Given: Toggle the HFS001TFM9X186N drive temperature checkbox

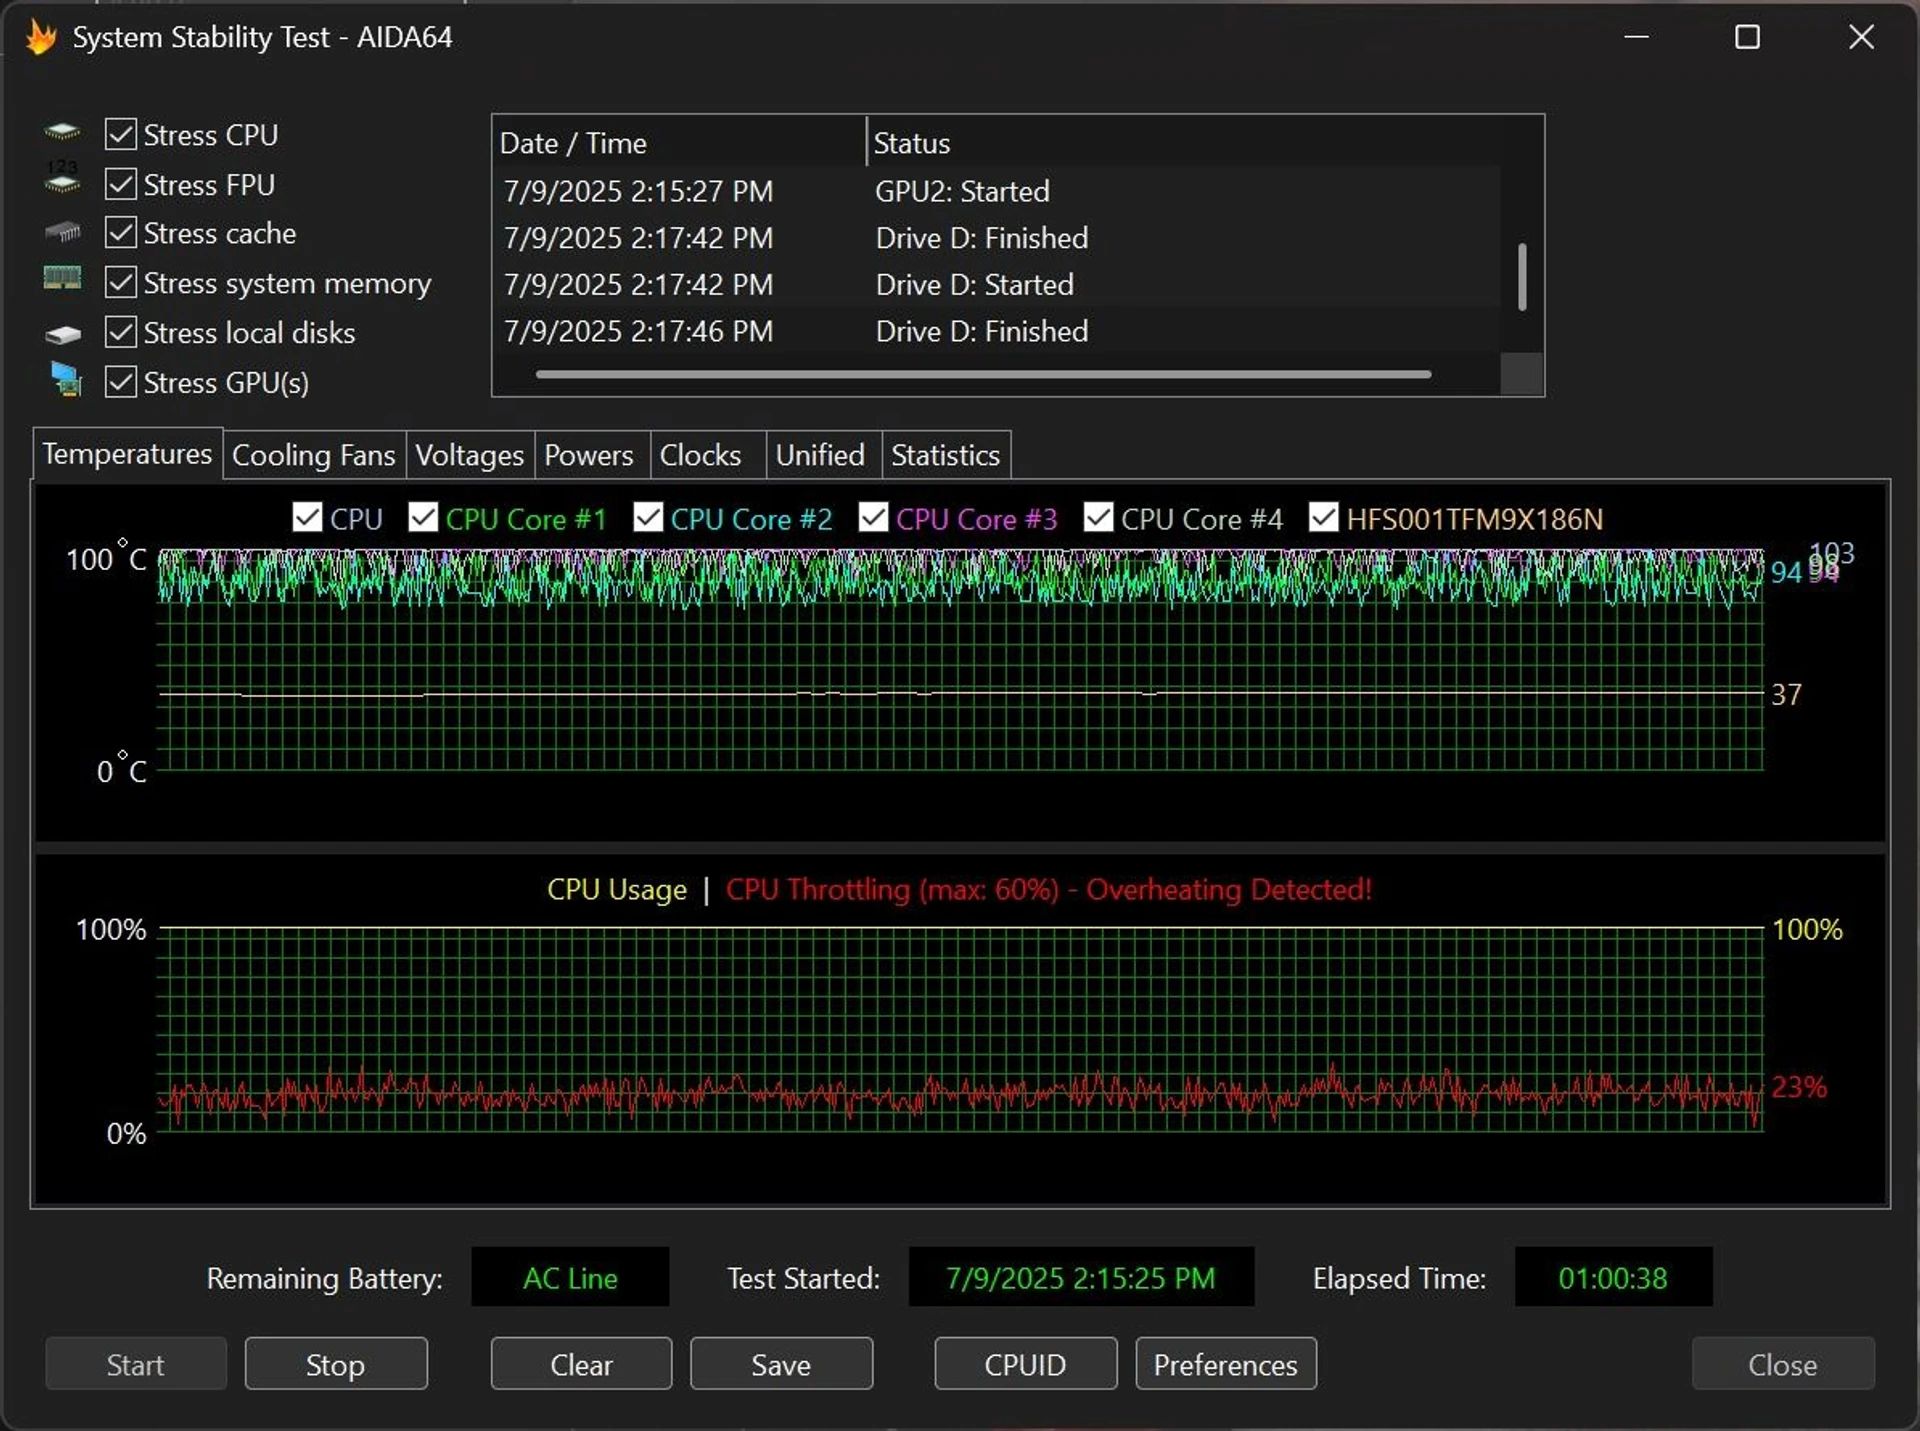Looking at the screenshot, I should coord(1323,518).
